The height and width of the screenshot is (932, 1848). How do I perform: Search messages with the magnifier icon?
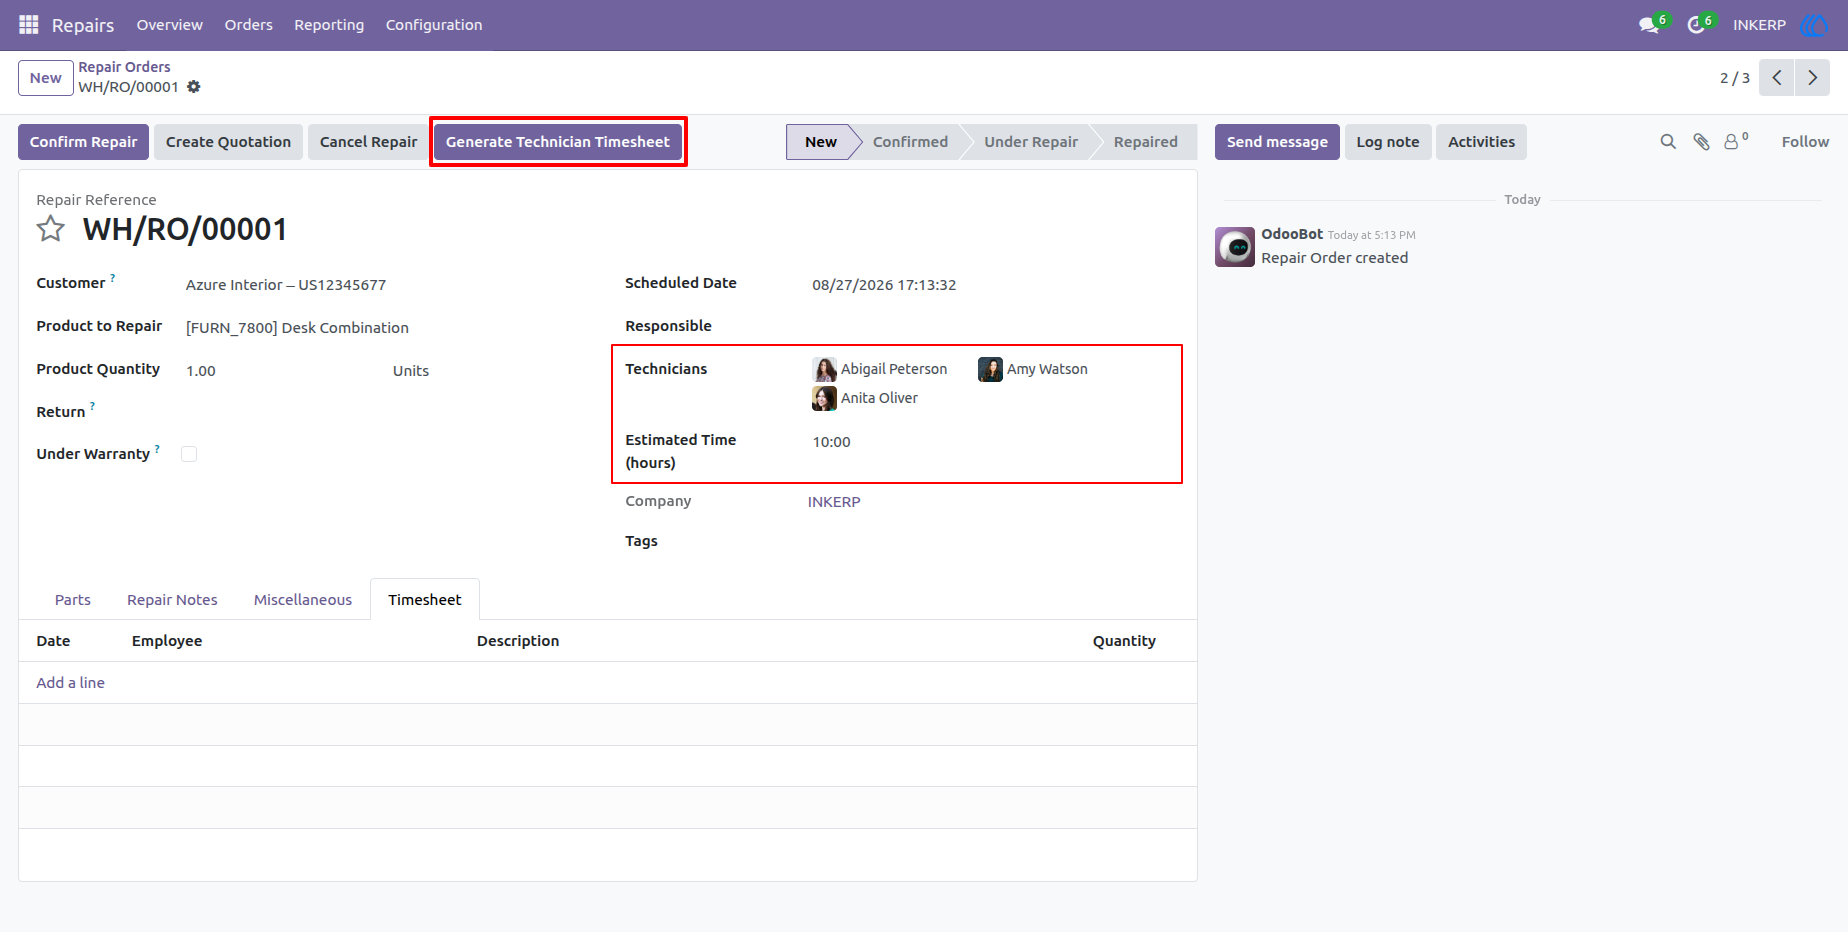coord(1668,142)
